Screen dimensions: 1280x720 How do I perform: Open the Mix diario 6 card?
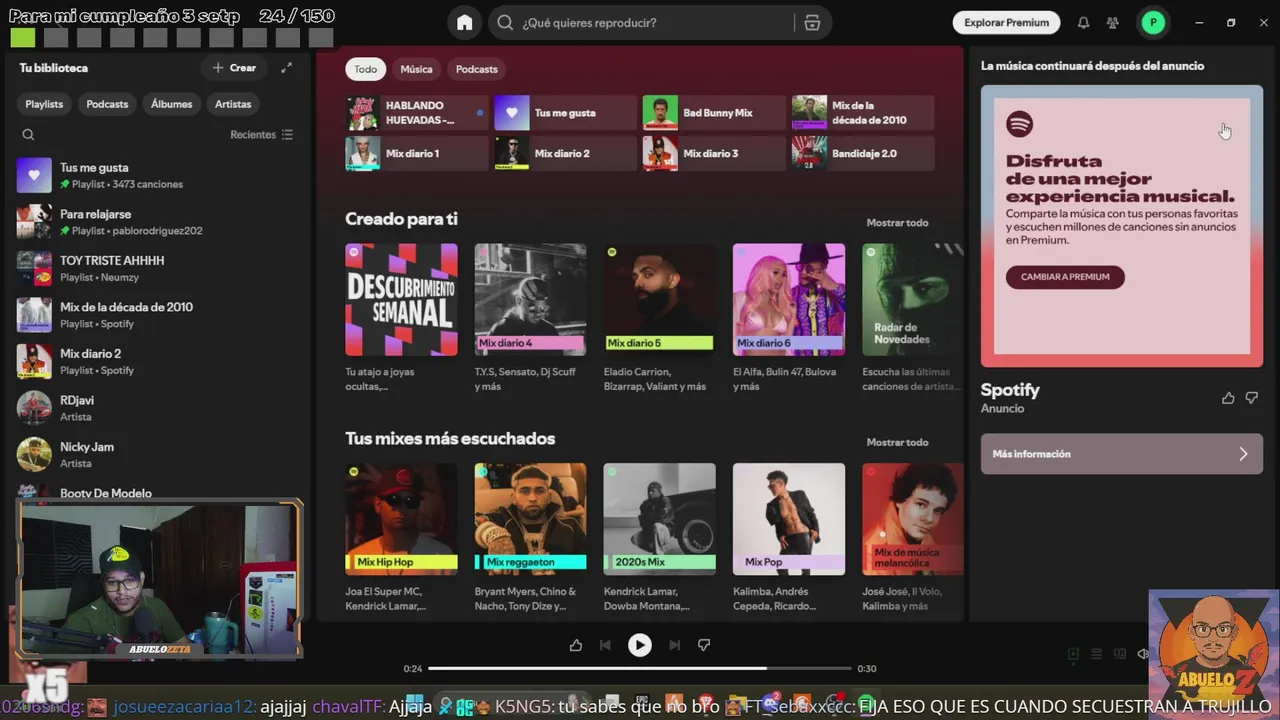(x=788, y=319)
